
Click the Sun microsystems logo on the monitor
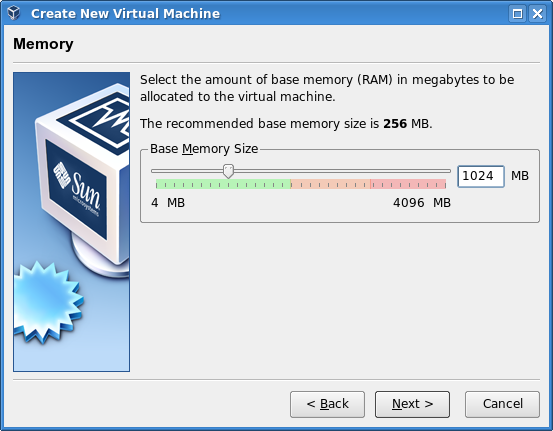coord(77,189)
